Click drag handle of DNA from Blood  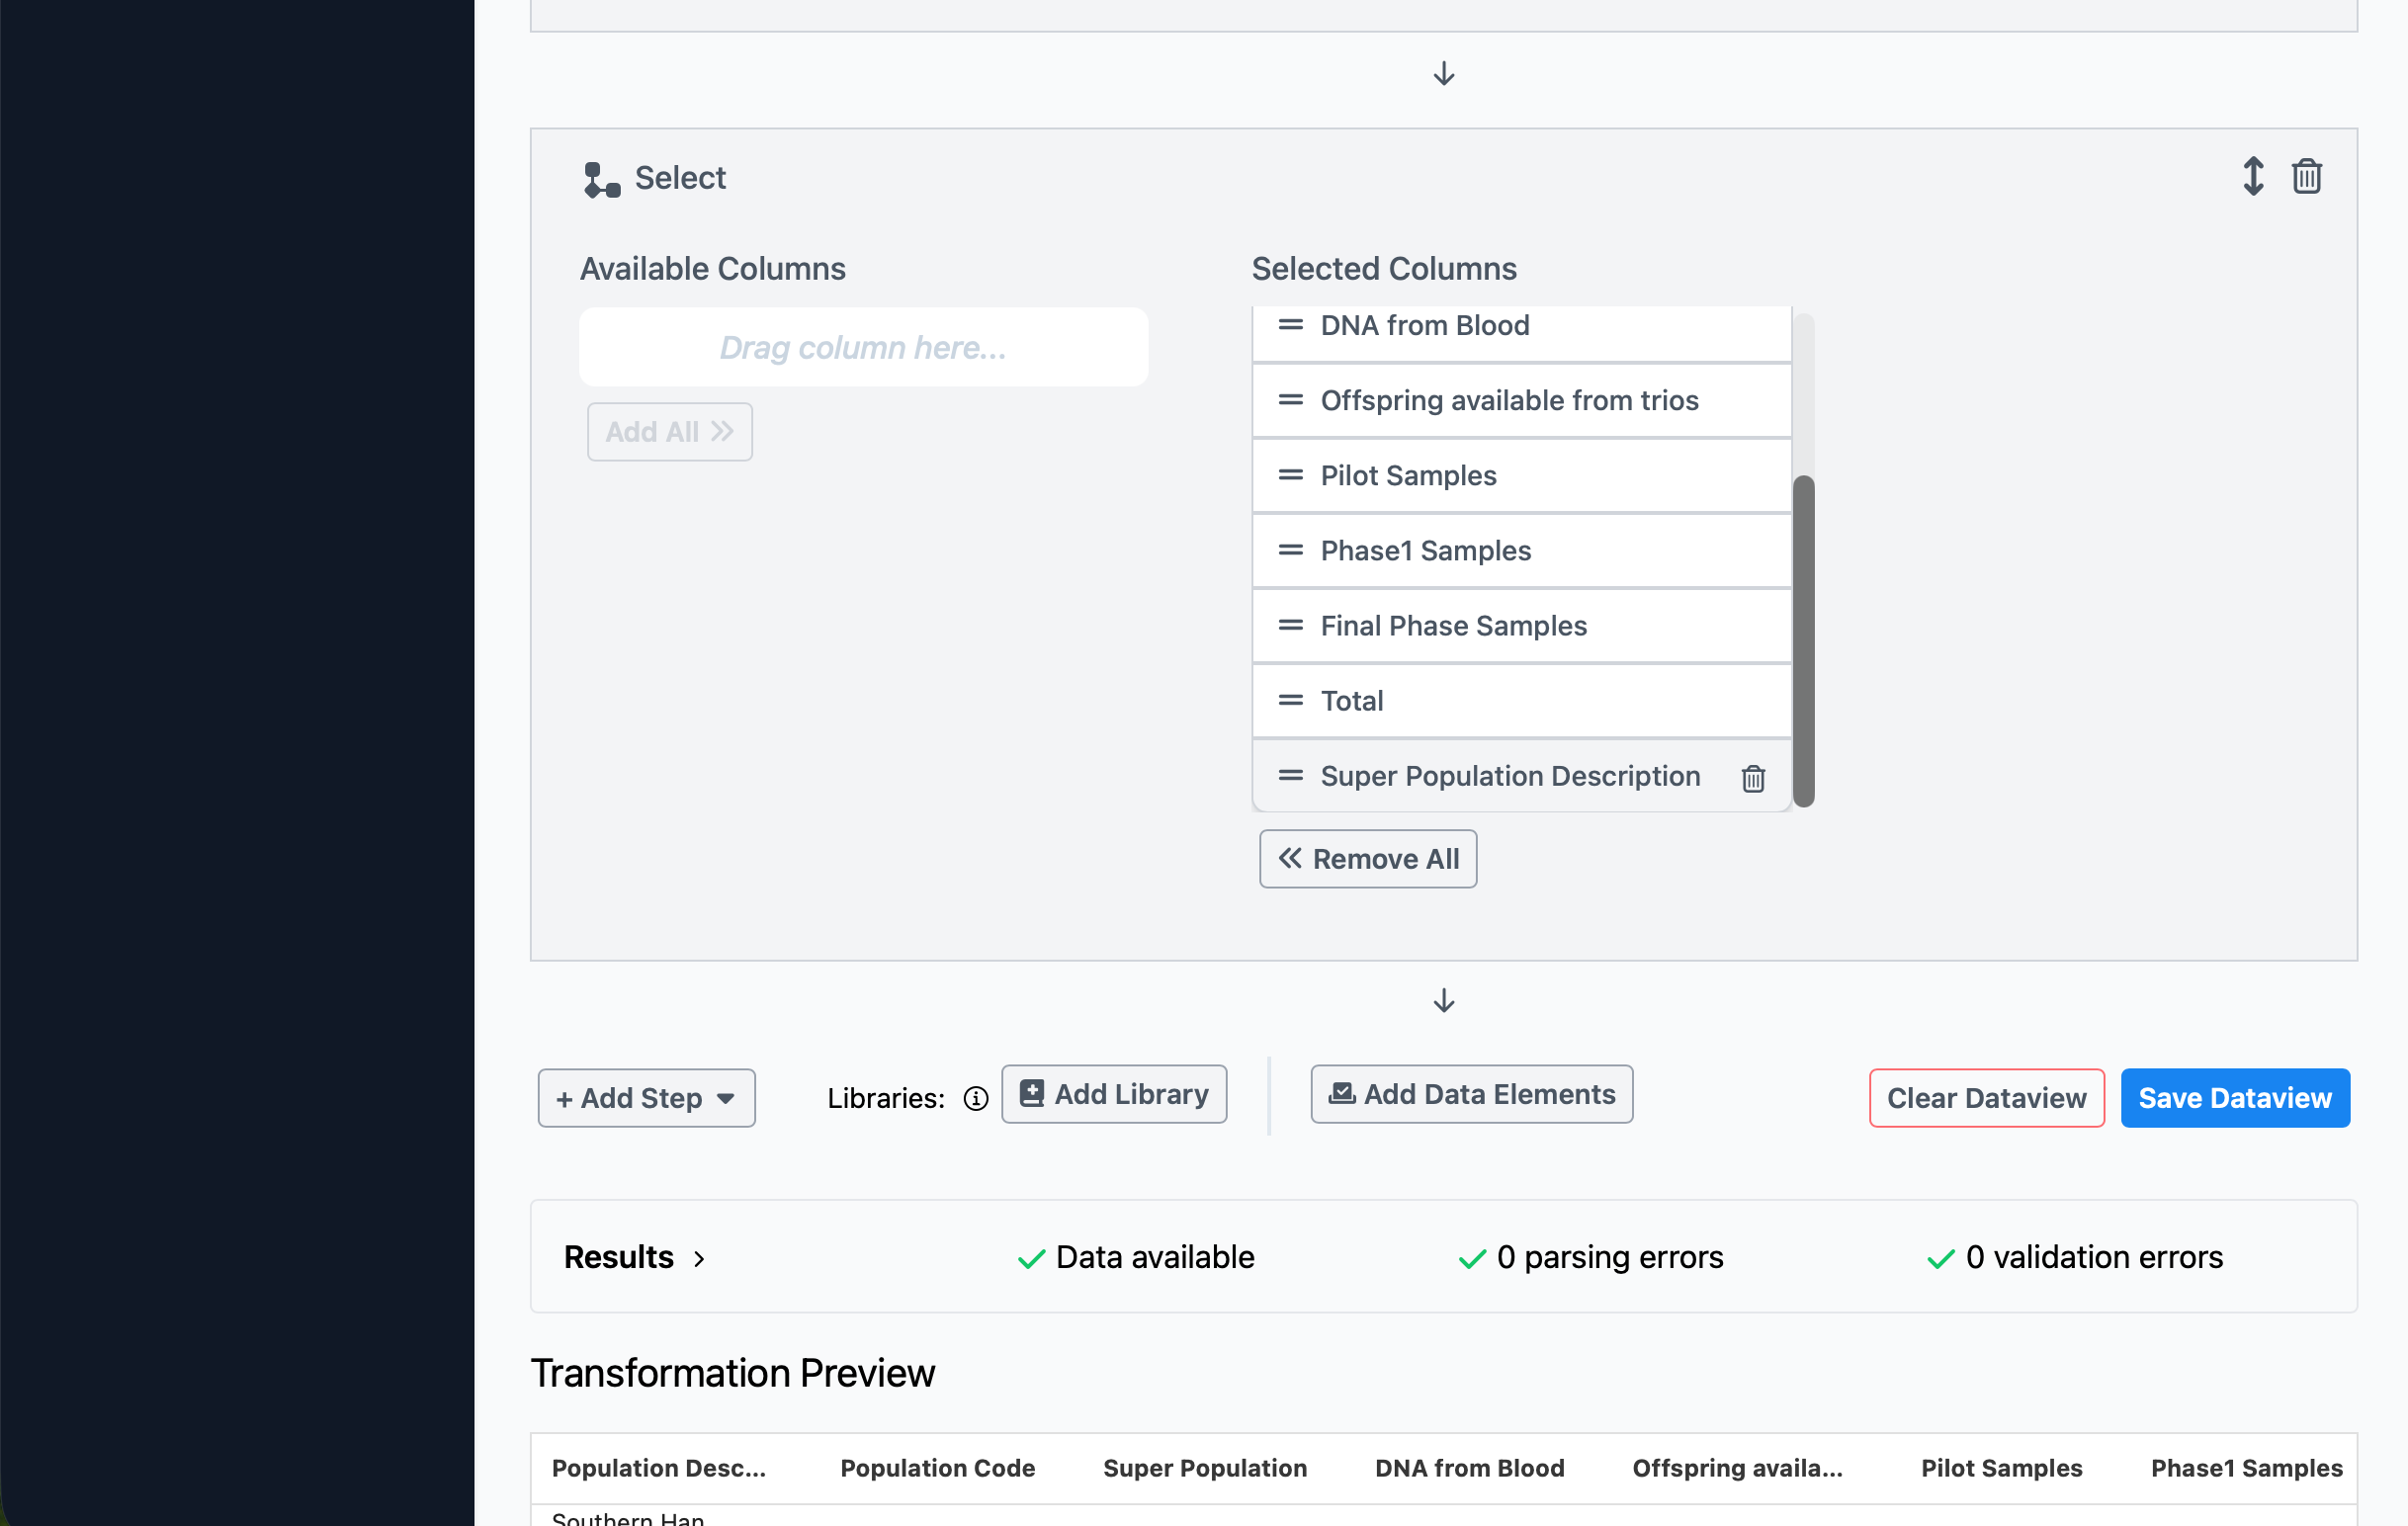[x=1290, y=325]
